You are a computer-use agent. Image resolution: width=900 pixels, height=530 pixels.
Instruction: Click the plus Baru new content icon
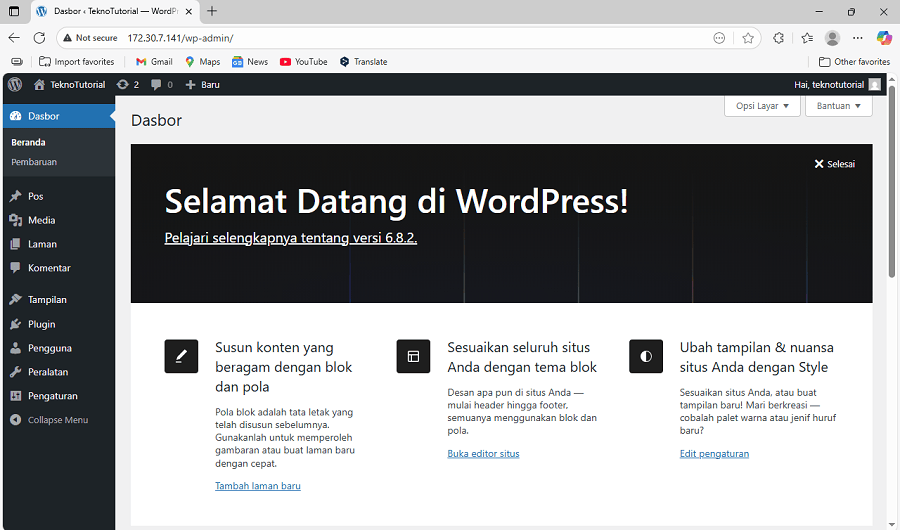(x=191, y=84)
